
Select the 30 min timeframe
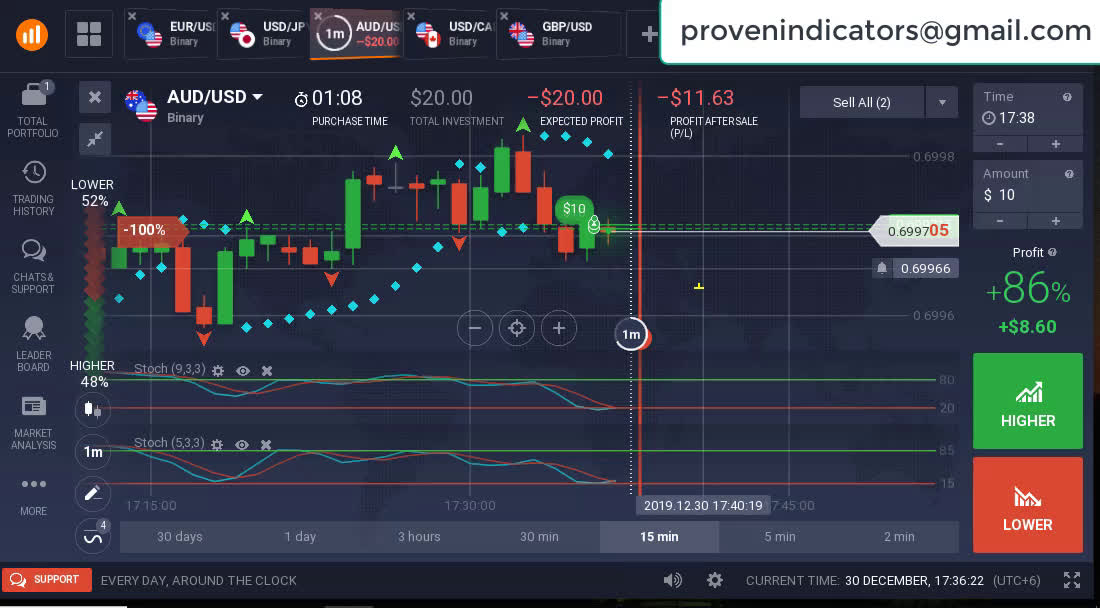pos(539,536)
